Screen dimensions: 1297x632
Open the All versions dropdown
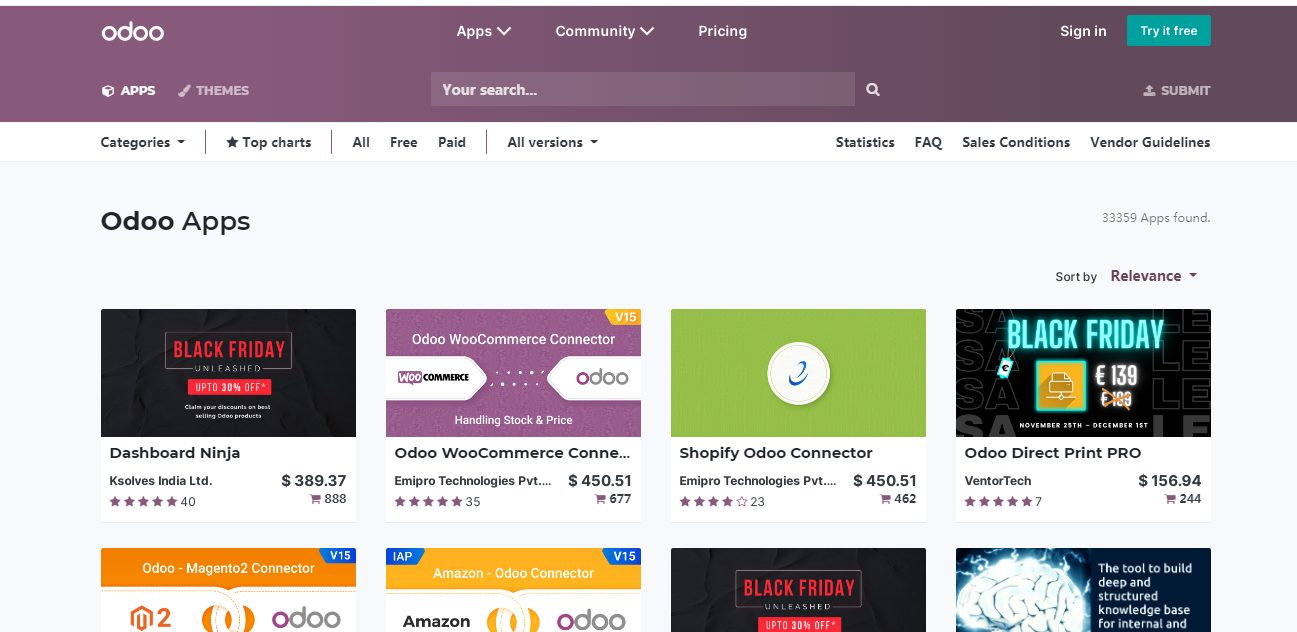552,142
